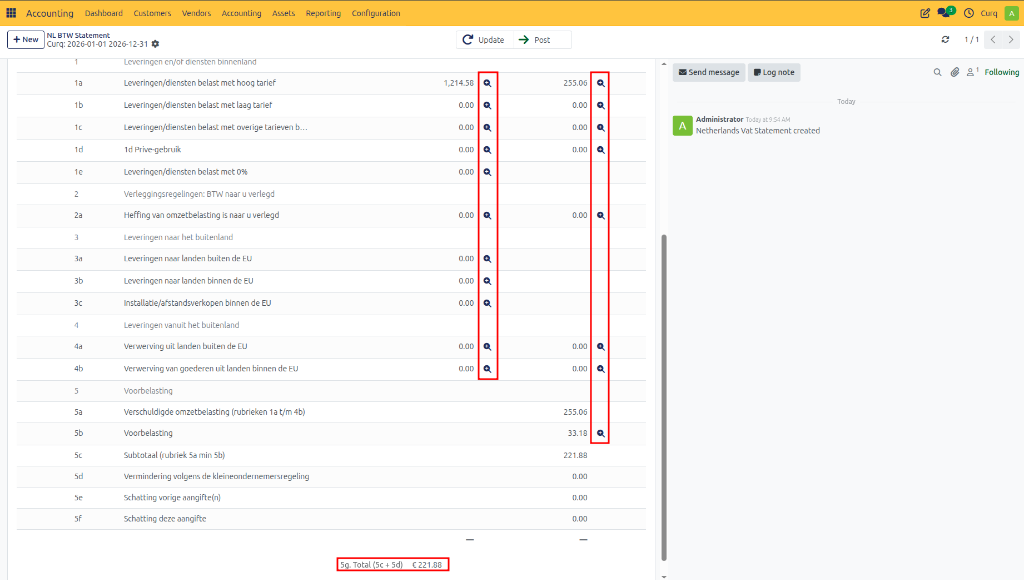Open the Vendors menu
Image resolution: width=1024 pixels, height=580 pixels.
196,13
